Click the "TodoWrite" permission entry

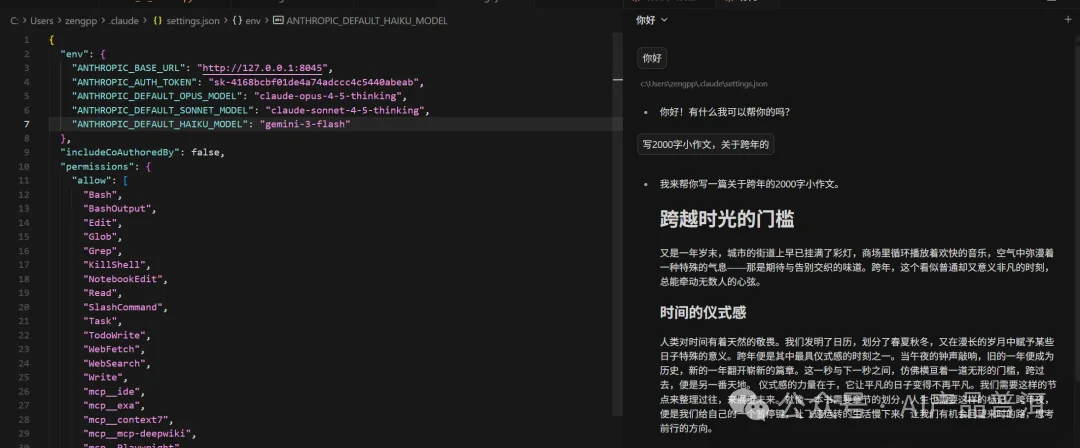[114, 335]
